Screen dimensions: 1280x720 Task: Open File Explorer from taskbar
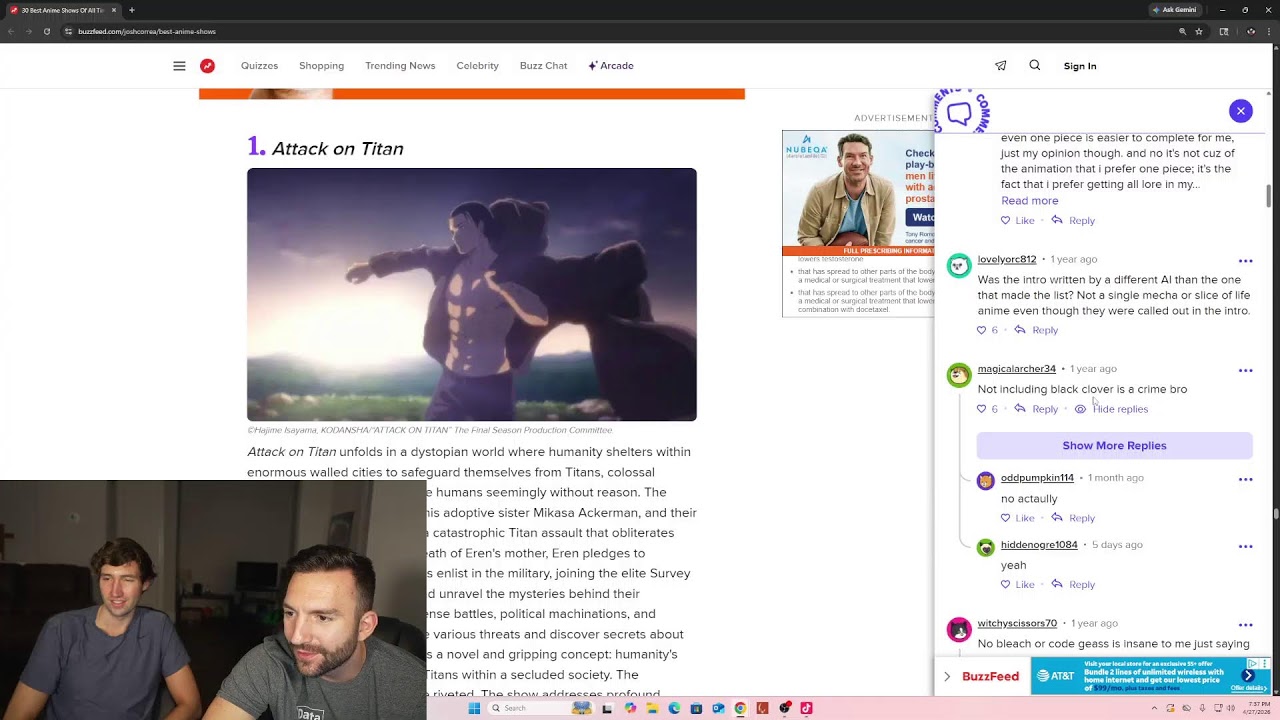click(652, 708)
